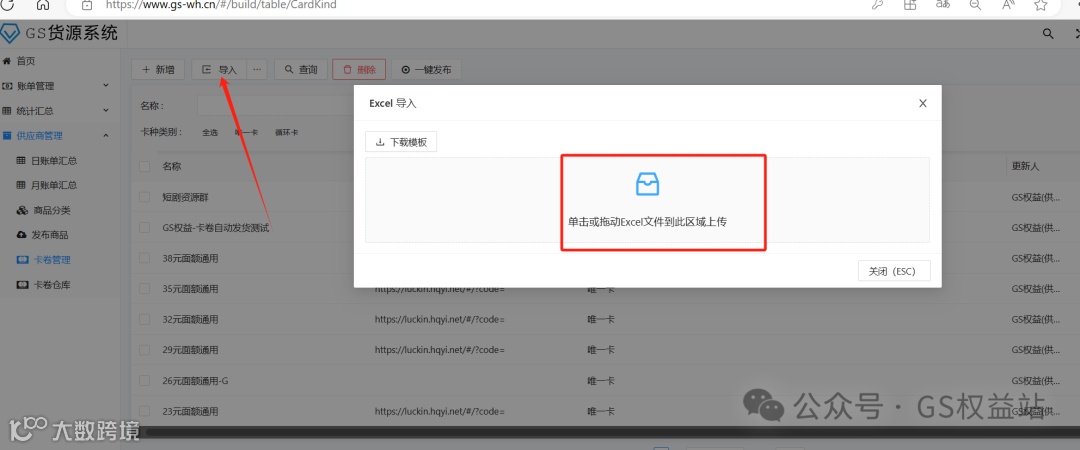1080x450 pixels.
Task: Tick the checkbox for GS权益-卡卷自动发货测试
Action: pyautogui.click(x=144, y=227)
